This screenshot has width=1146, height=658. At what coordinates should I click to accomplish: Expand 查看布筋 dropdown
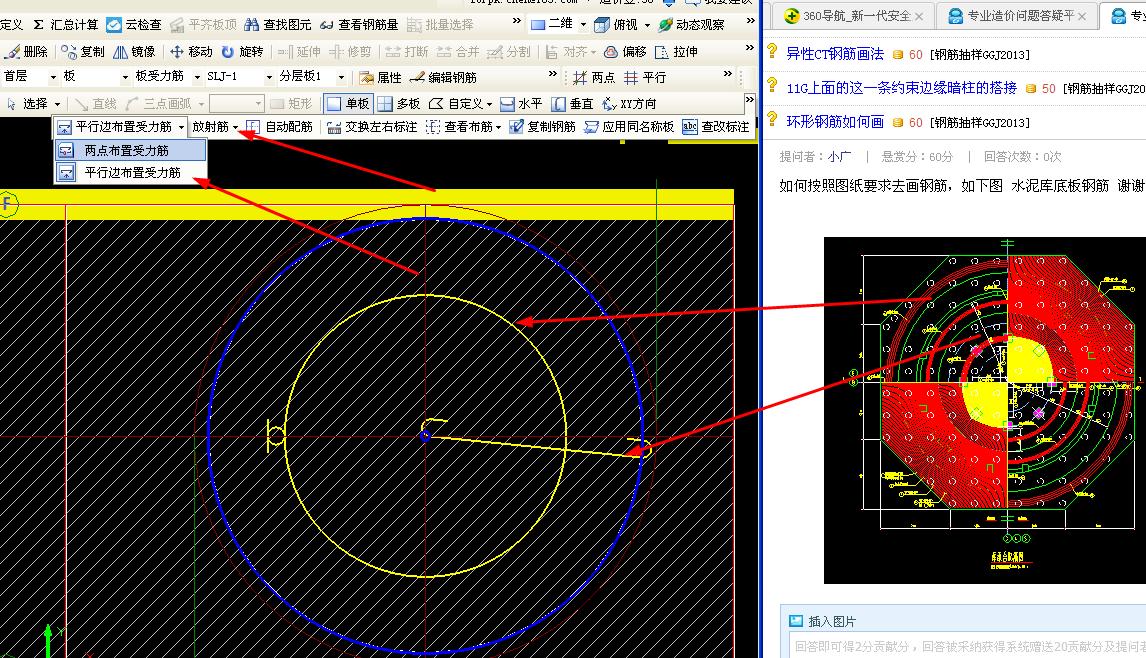pos(498,128)
